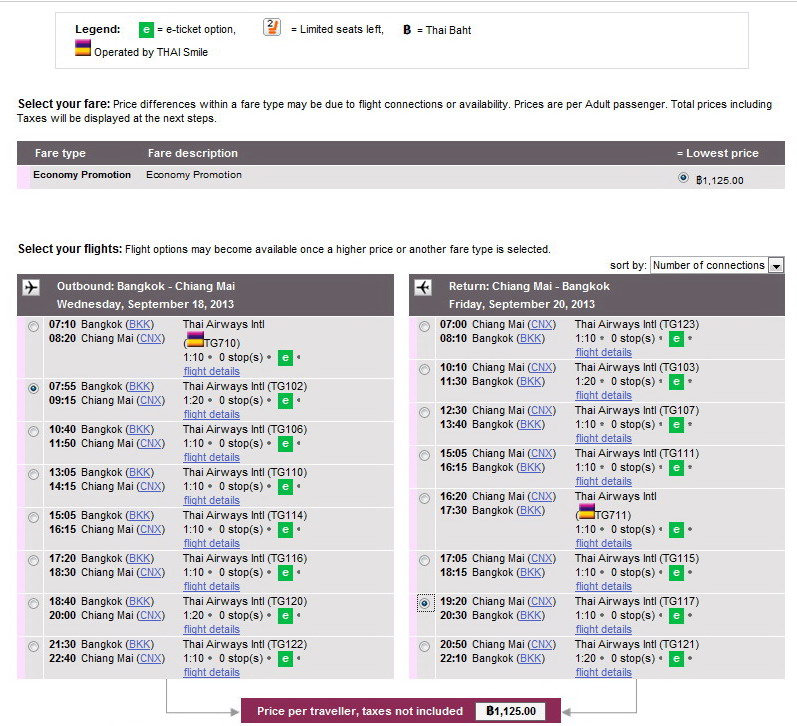
Task: Click CNX link in 16:15 outbound arrival row
Action: coord(150,529)
